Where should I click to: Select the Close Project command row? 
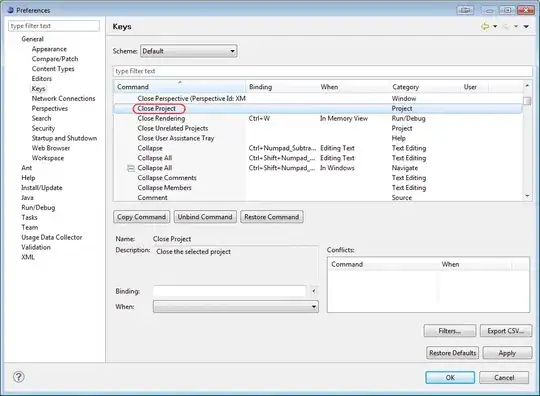(x=318, y=108)
